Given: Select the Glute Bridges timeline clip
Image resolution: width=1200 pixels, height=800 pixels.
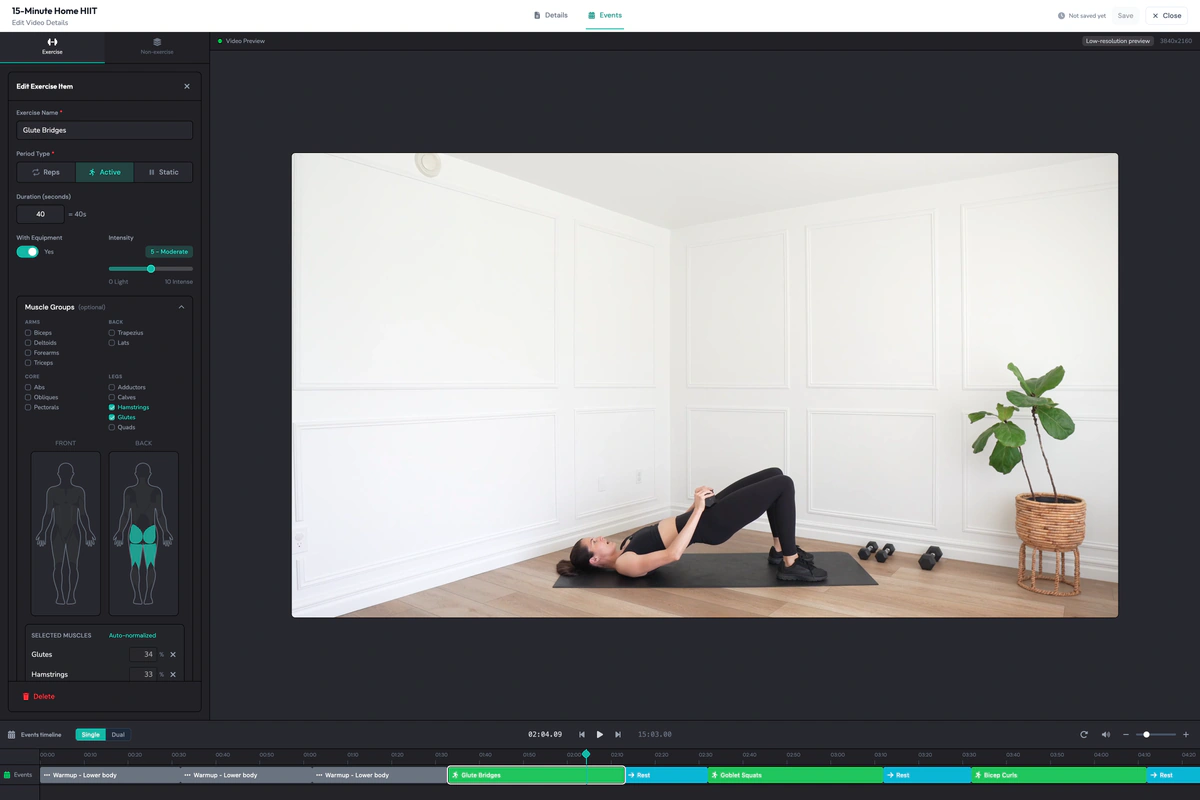Looking at the screenshot, I should point(537,775).
